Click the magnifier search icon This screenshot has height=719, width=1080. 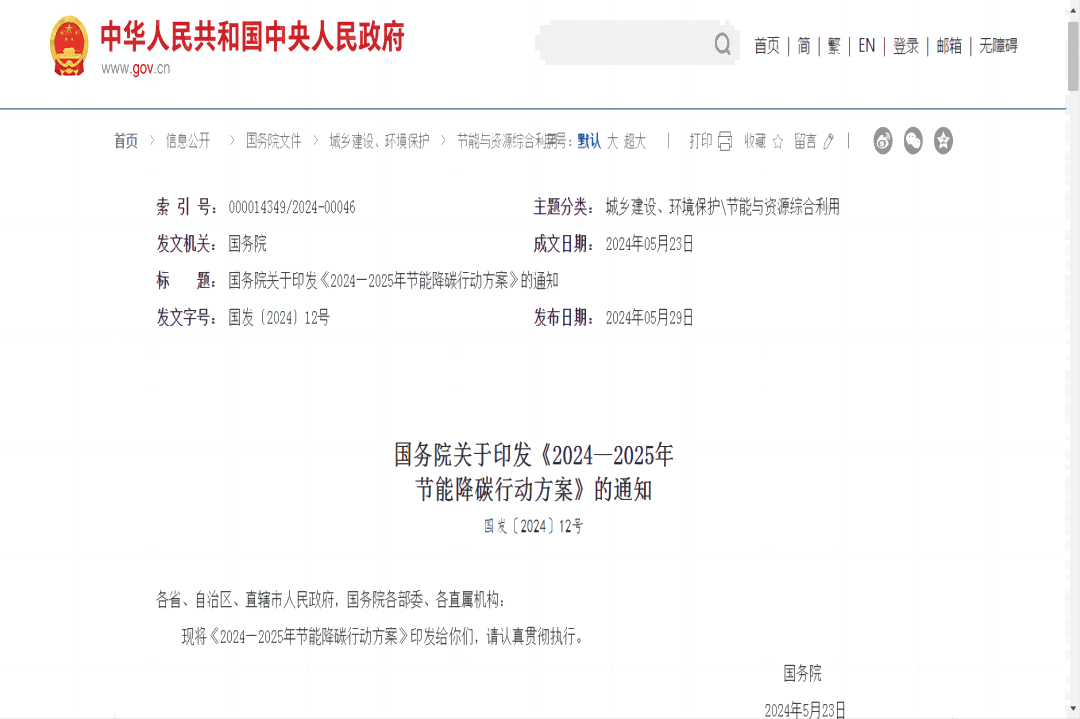pos(722,44)
